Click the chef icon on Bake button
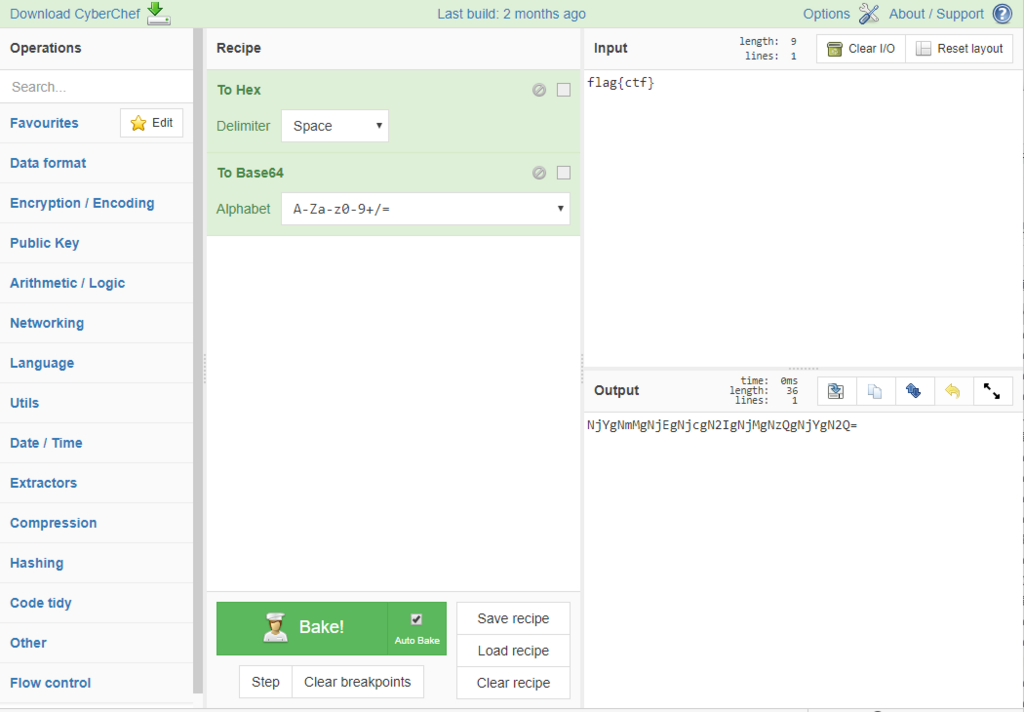 (x=276, y=628)
